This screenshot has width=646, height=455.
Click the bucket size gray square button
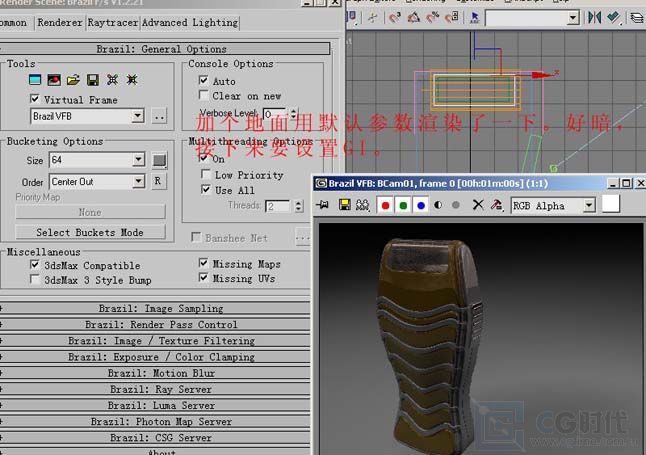point(159,160)
